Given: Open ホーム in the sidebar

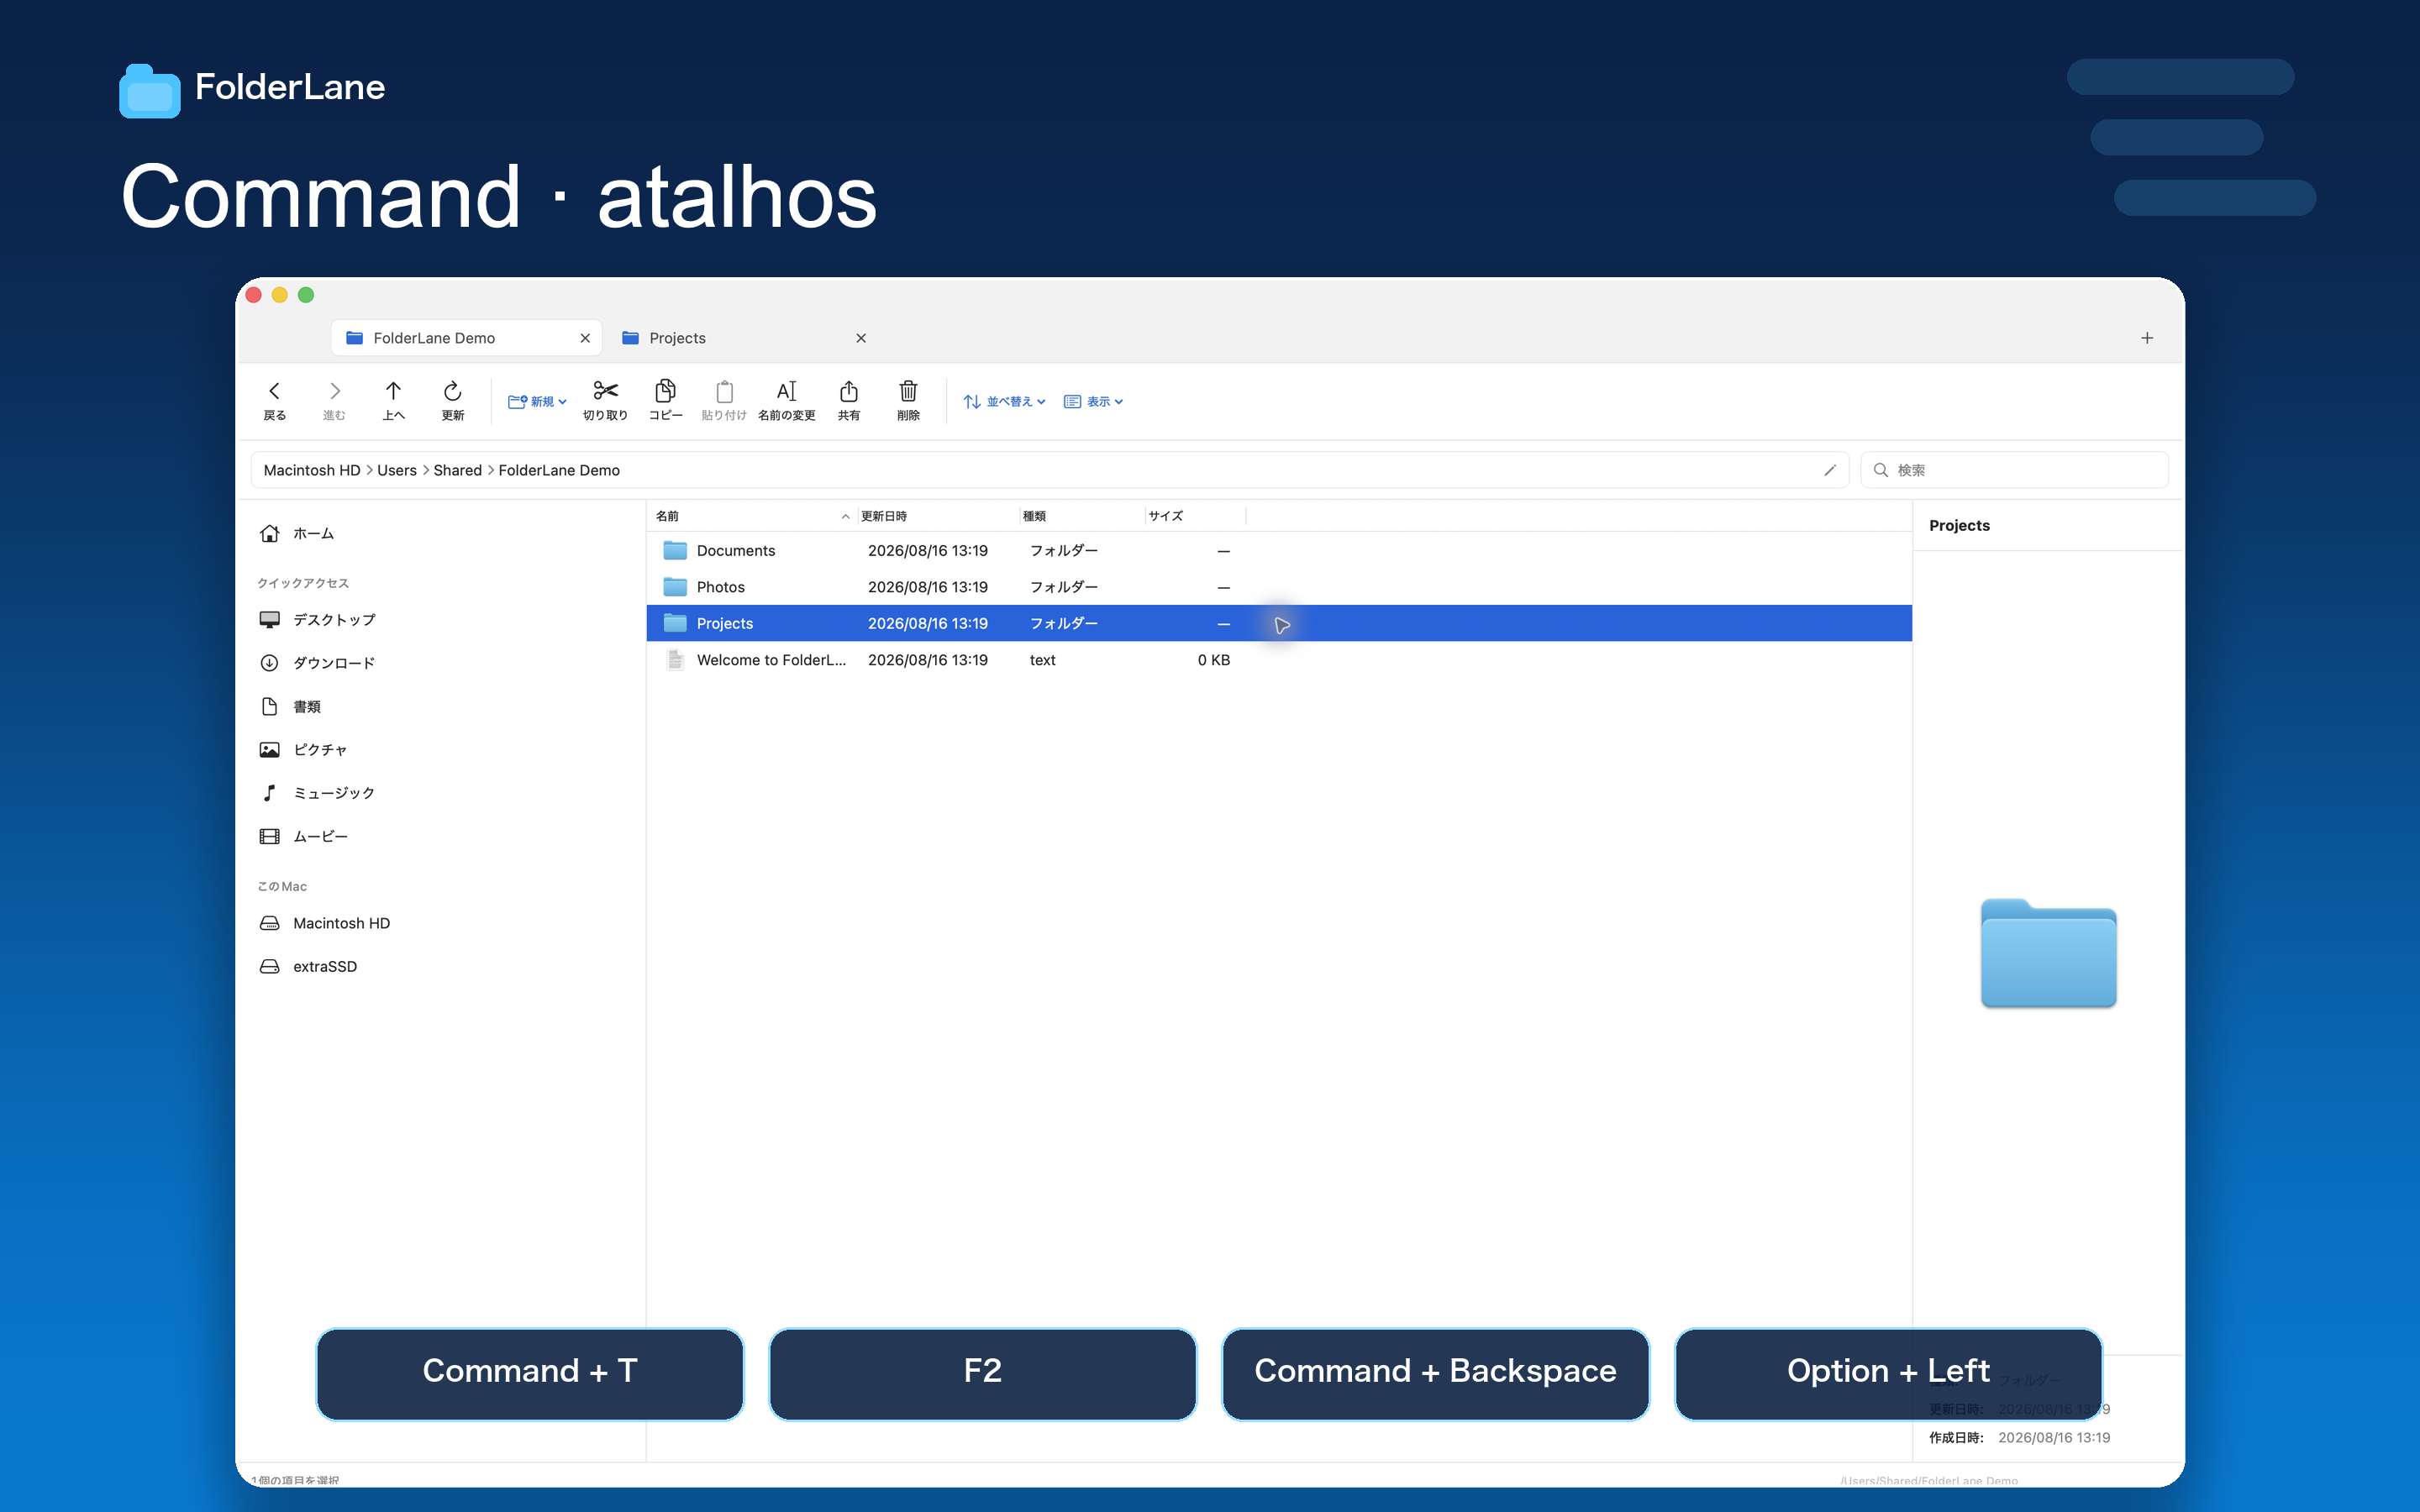Looking at the screenshot, I should coord(440,534).
